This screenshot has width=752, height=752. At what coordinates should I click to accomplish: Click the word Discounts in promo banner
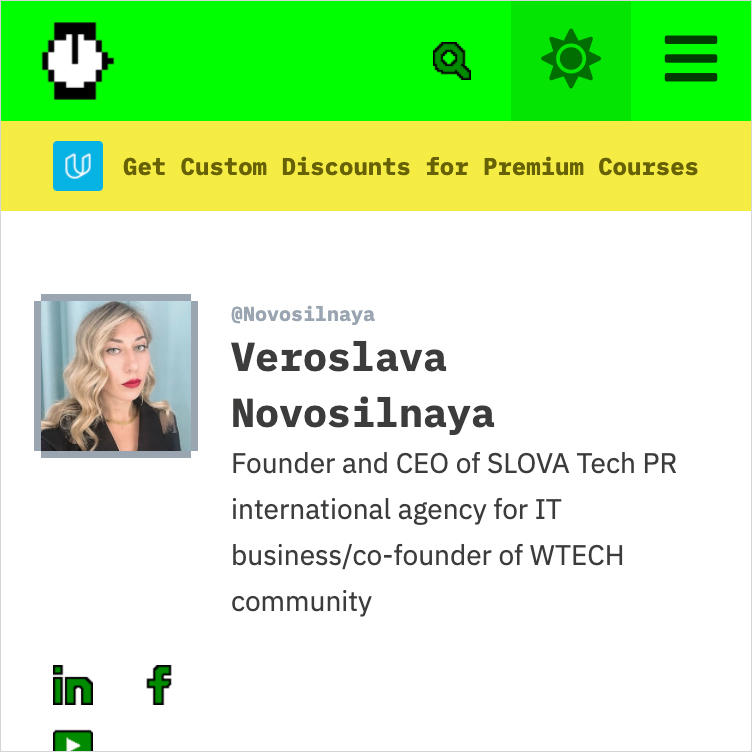point(346,167)
